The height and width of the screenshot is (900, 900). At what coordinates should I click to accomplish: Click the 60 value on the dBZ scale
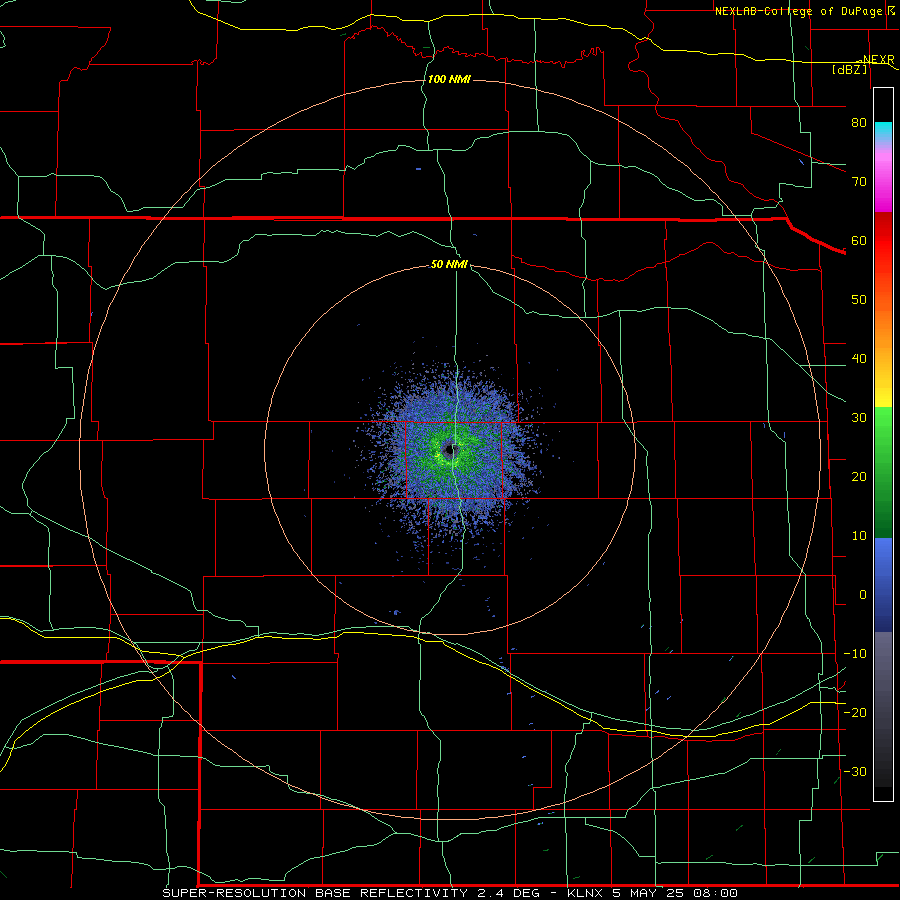pos(859,240)
